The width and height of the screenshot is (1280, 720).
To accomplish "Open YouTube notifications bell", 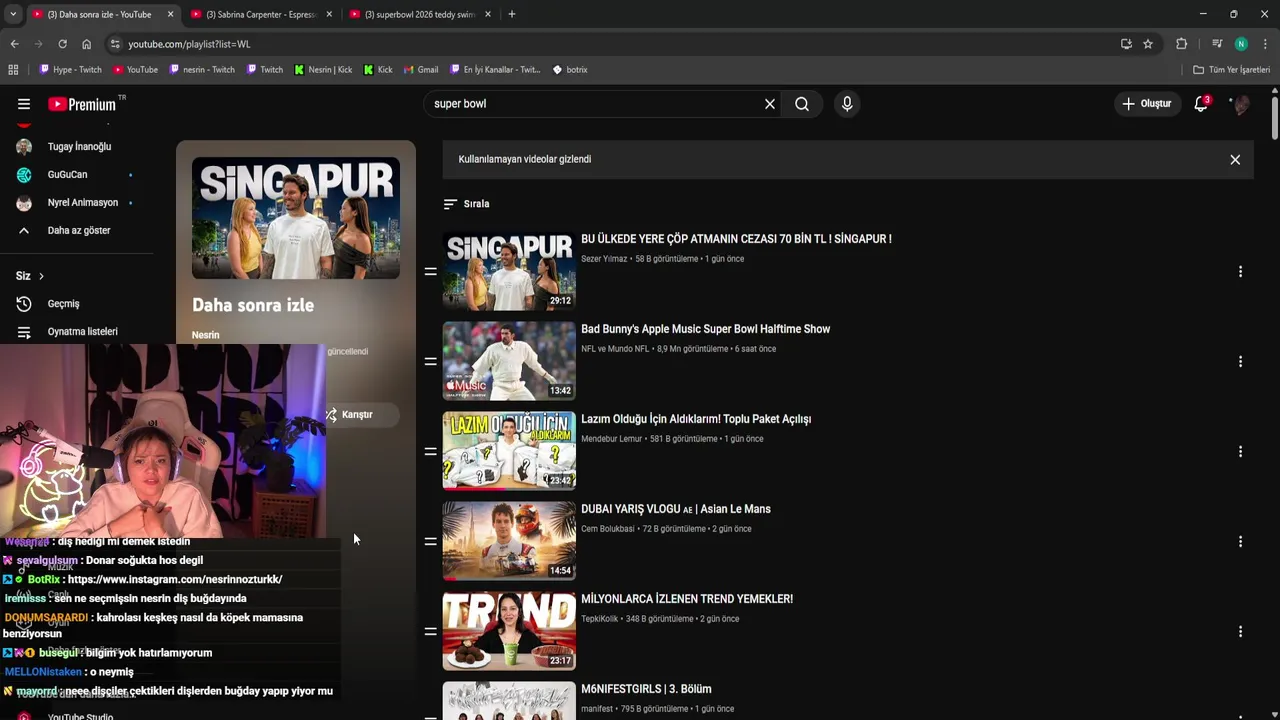I will pyautogui.click(x=1201, y=104).
